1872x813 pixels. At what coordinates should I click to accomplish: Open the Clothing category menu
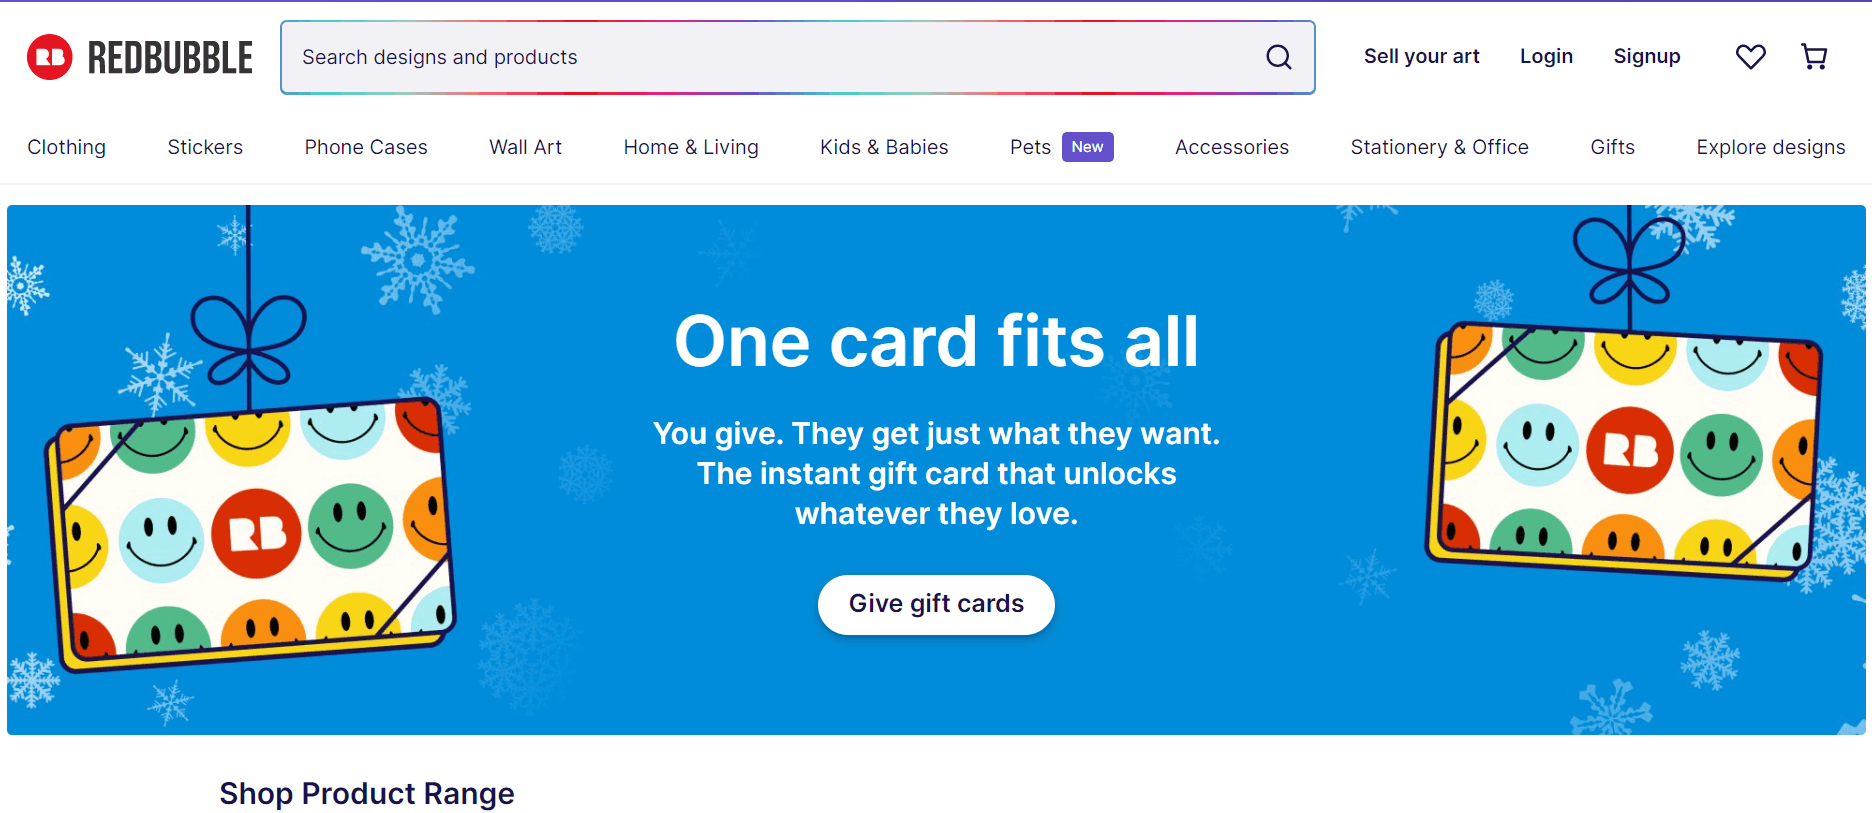point(66,147)
